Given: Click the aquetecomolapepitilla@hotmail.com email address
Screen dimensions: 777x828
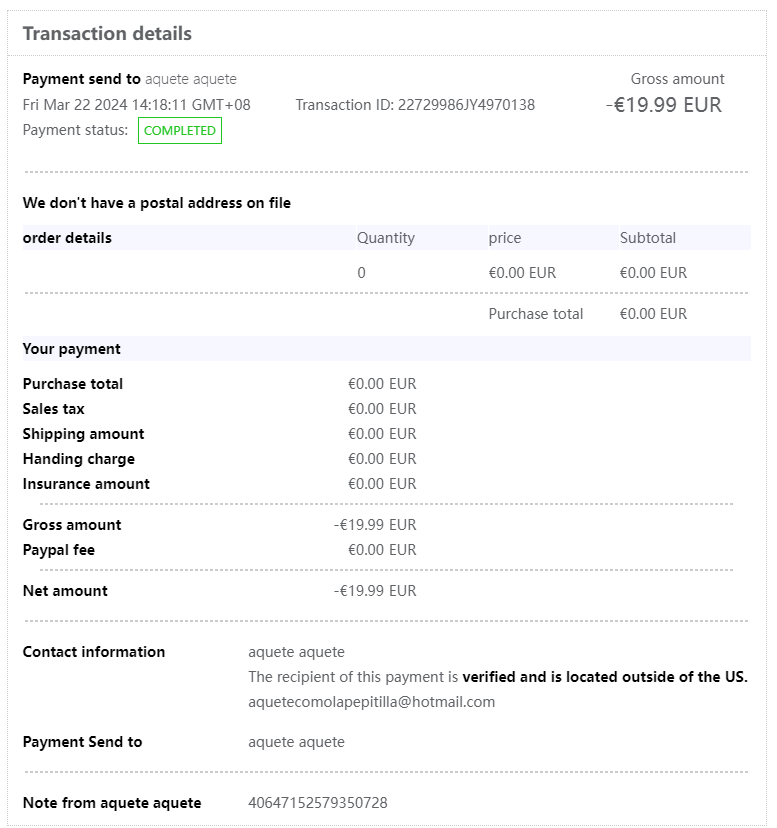Looking at the screenshot, I should [x=371, y=702].
